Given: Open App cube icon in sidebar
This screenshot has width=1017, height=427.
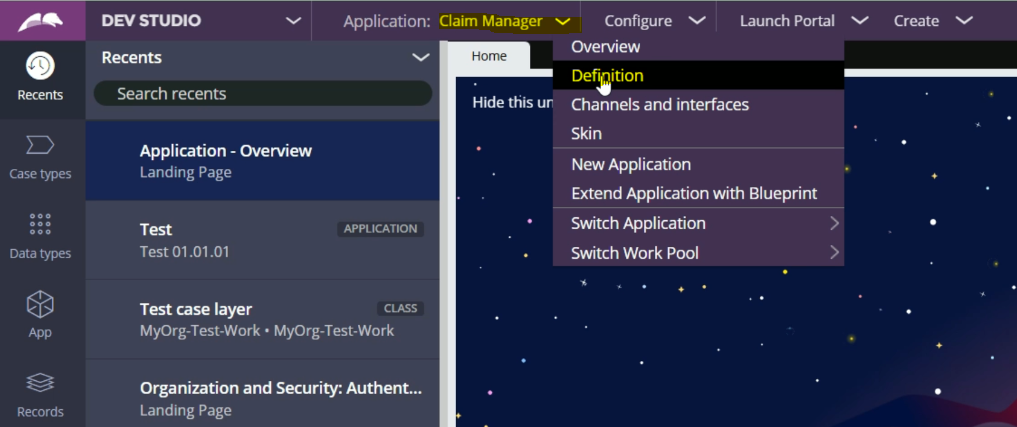Looking at the screenshot, I should pyautogui.click(x=40, y=304).
